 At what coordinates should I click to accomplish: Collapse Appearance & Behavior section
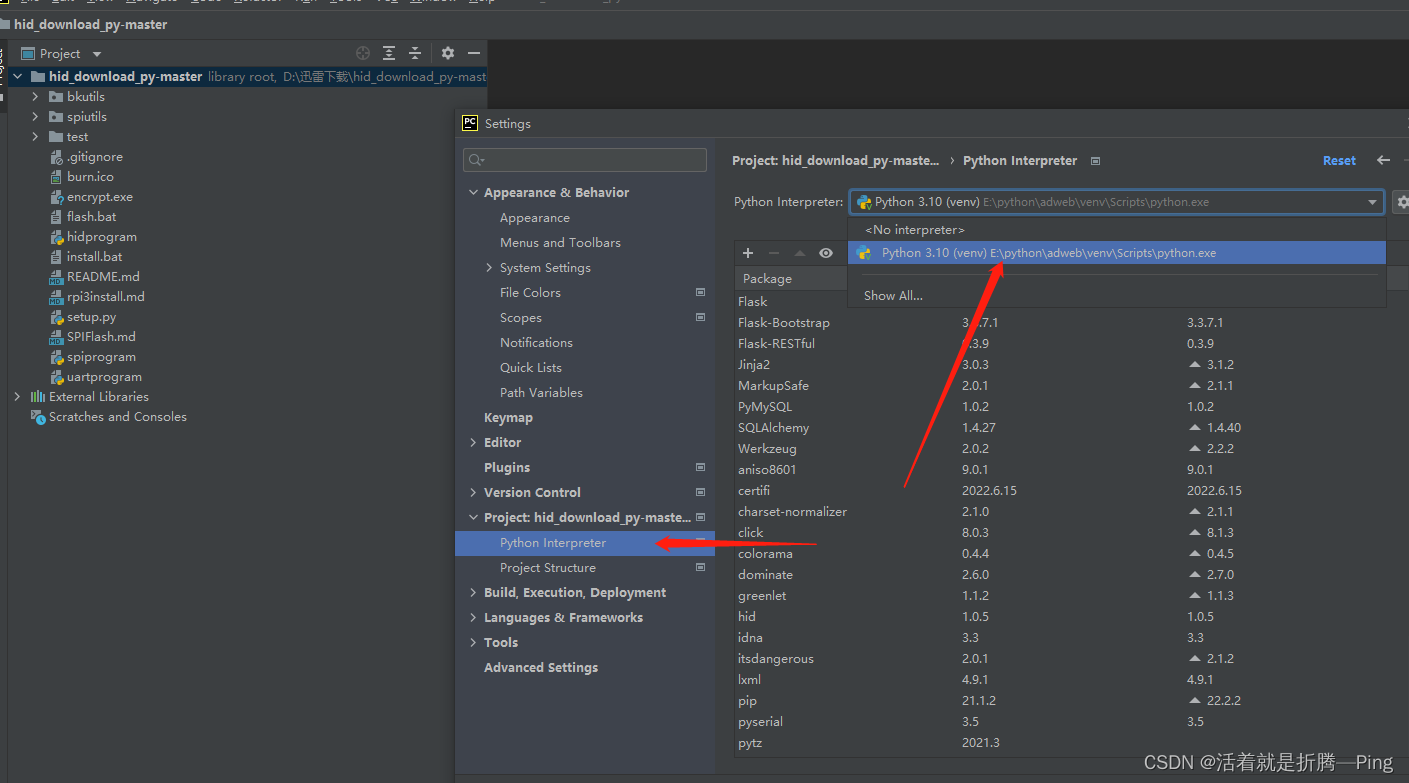[473, 192]
